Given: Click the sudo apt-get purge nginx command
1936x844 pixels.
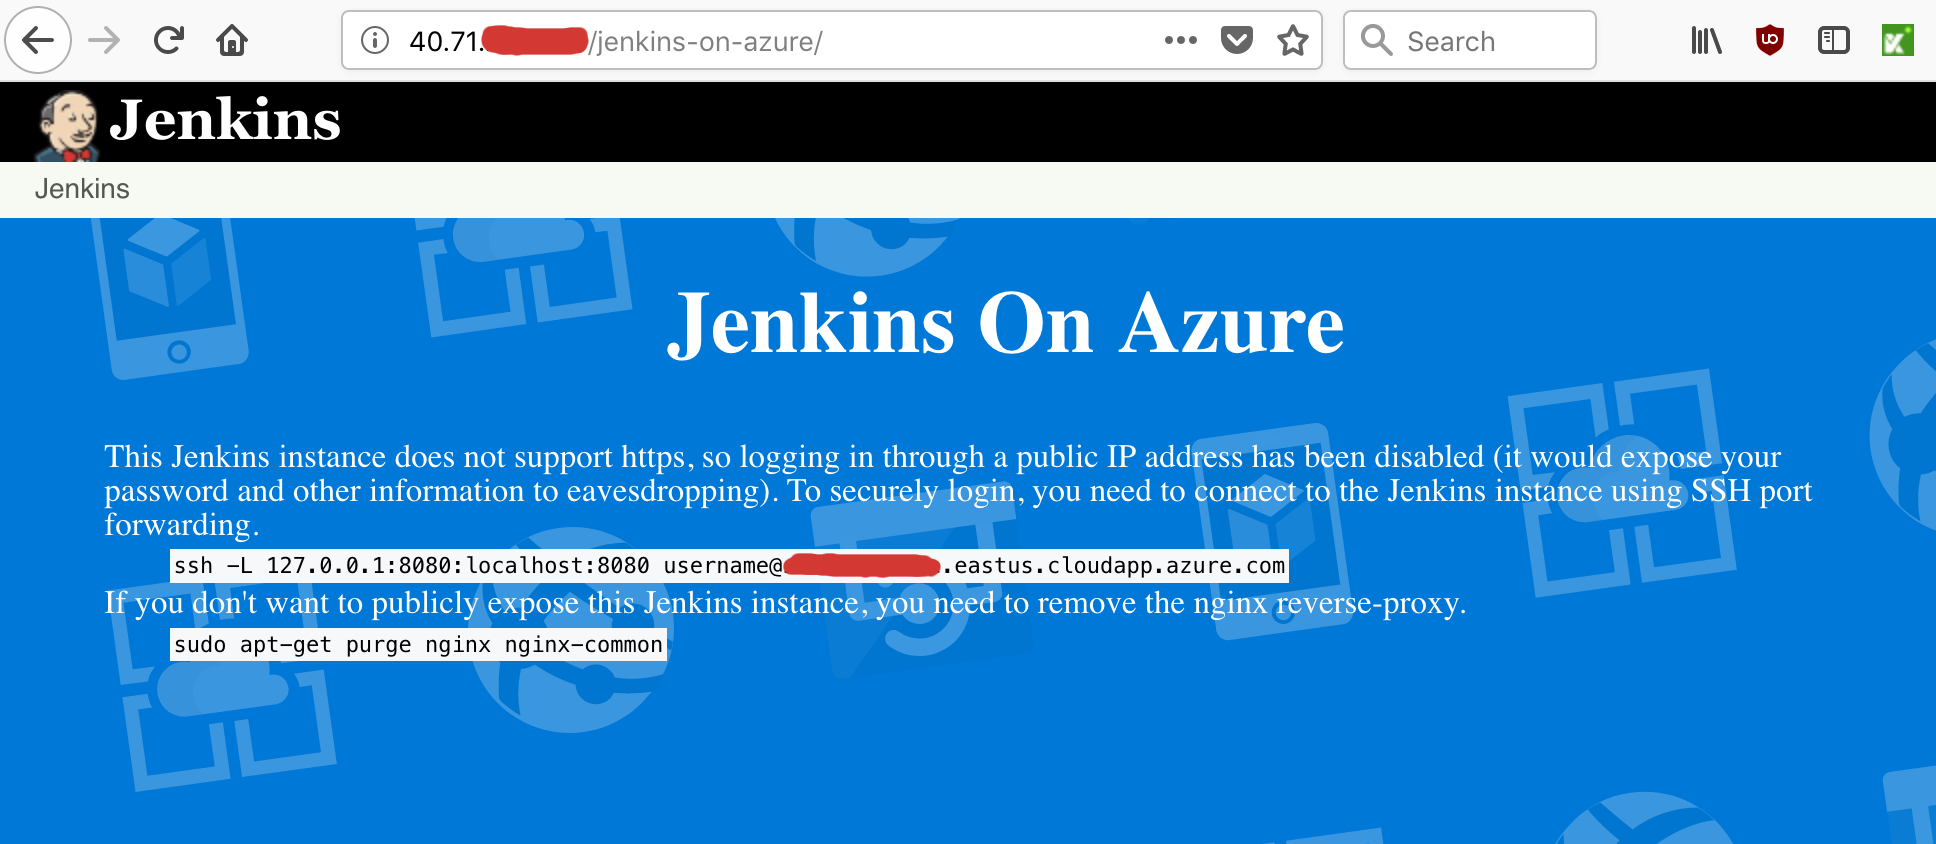Looking at the screenshot, I should pyautogui.click(x=418, y=645).
